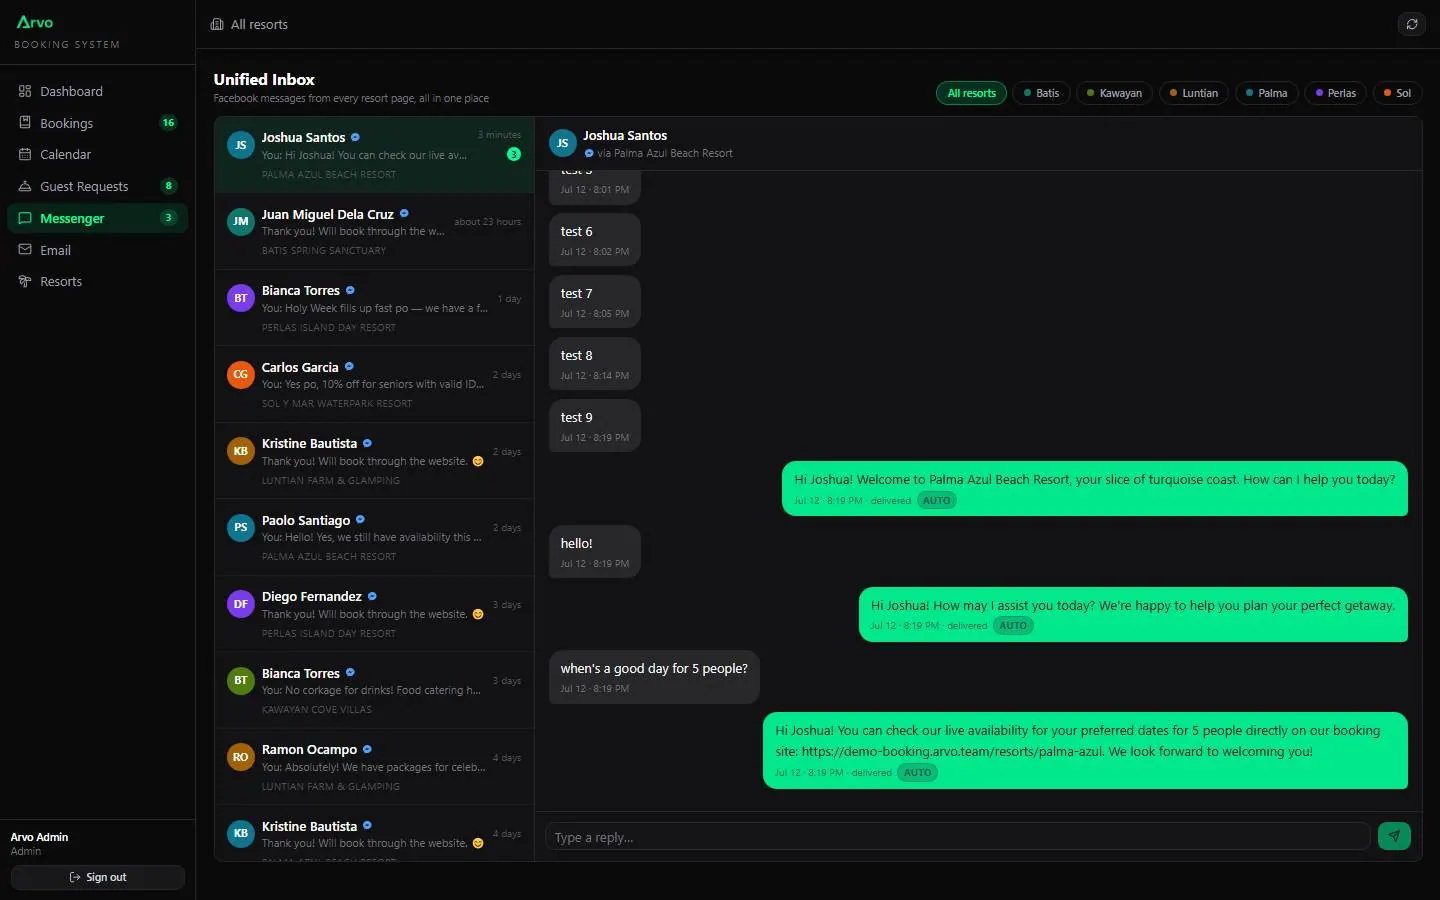Click the Sign out button

pyautogui.click(x=98, y=877)
